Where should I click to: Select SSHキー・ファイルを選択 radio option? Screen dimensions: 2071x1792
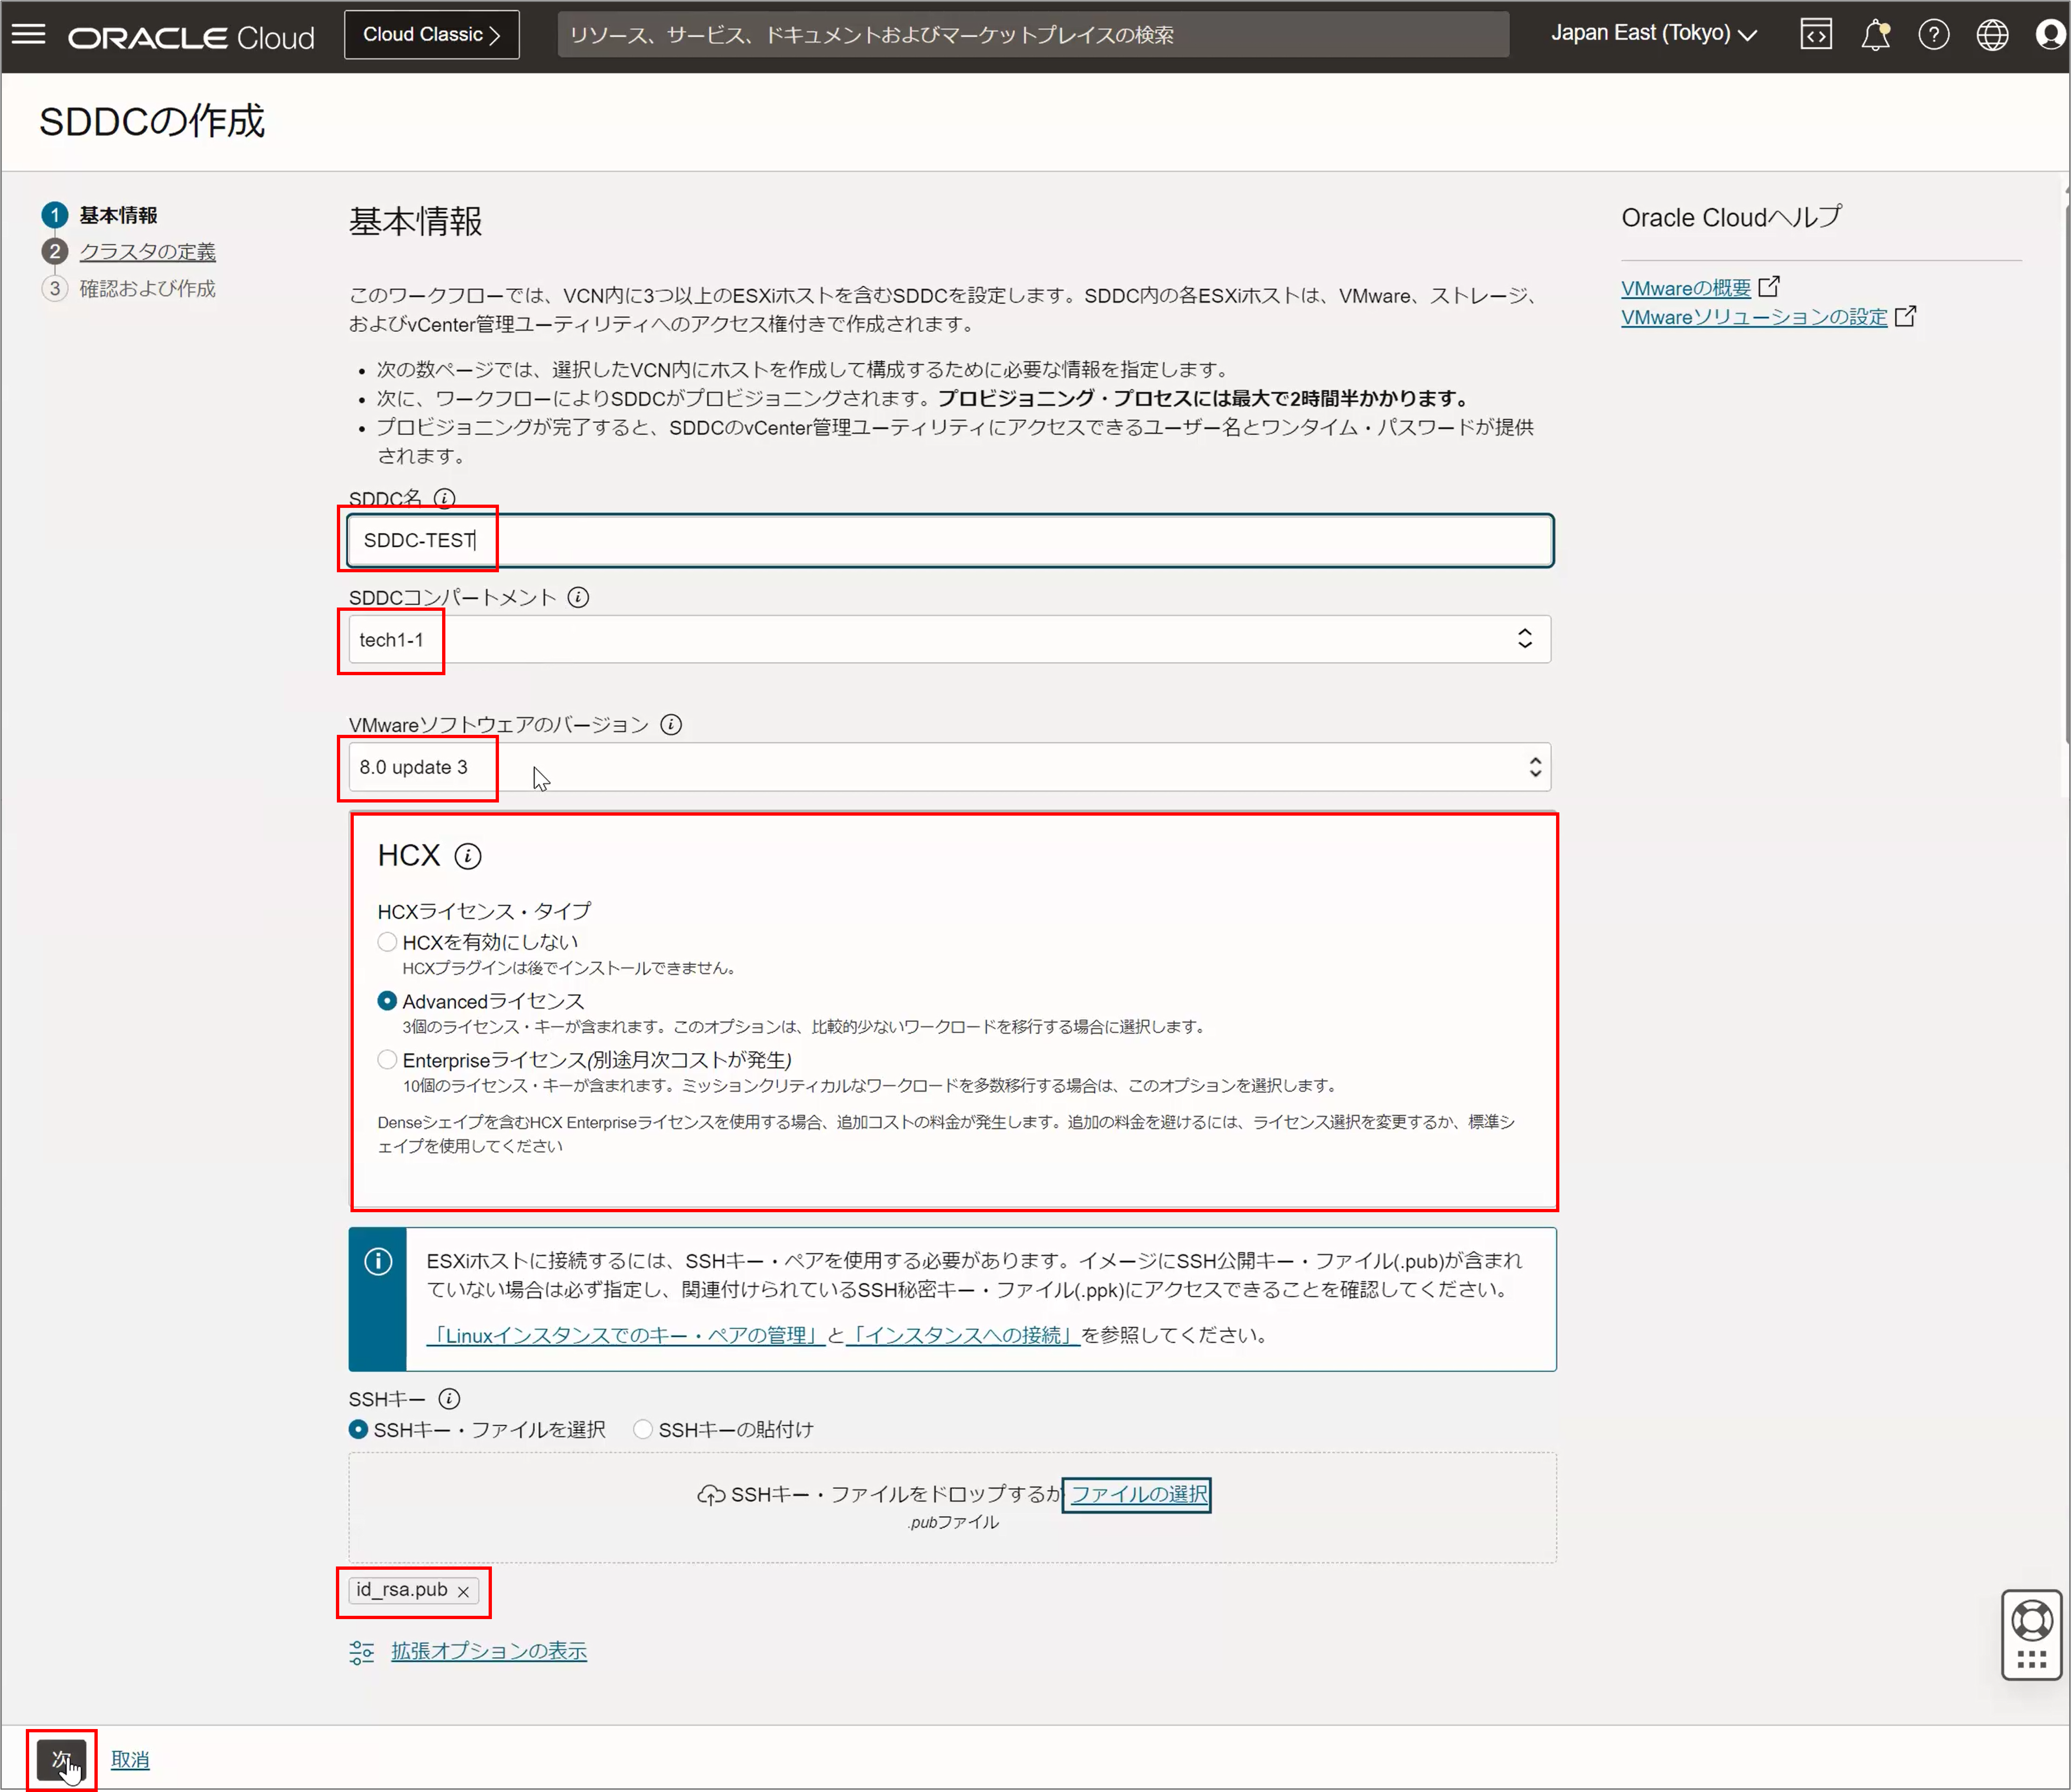[x=358, y=1430]
